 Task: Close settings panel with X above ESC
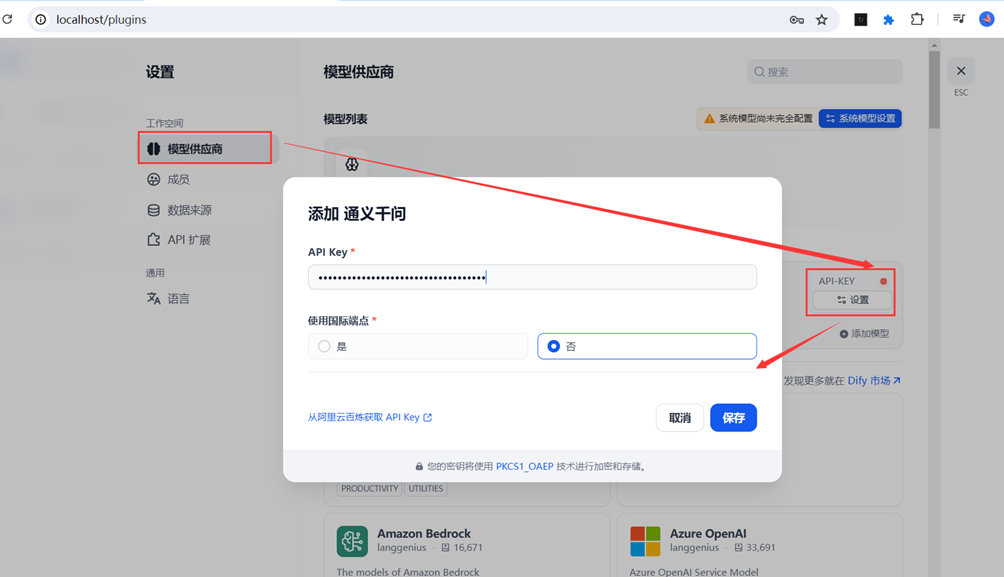[x=960, y=71]
